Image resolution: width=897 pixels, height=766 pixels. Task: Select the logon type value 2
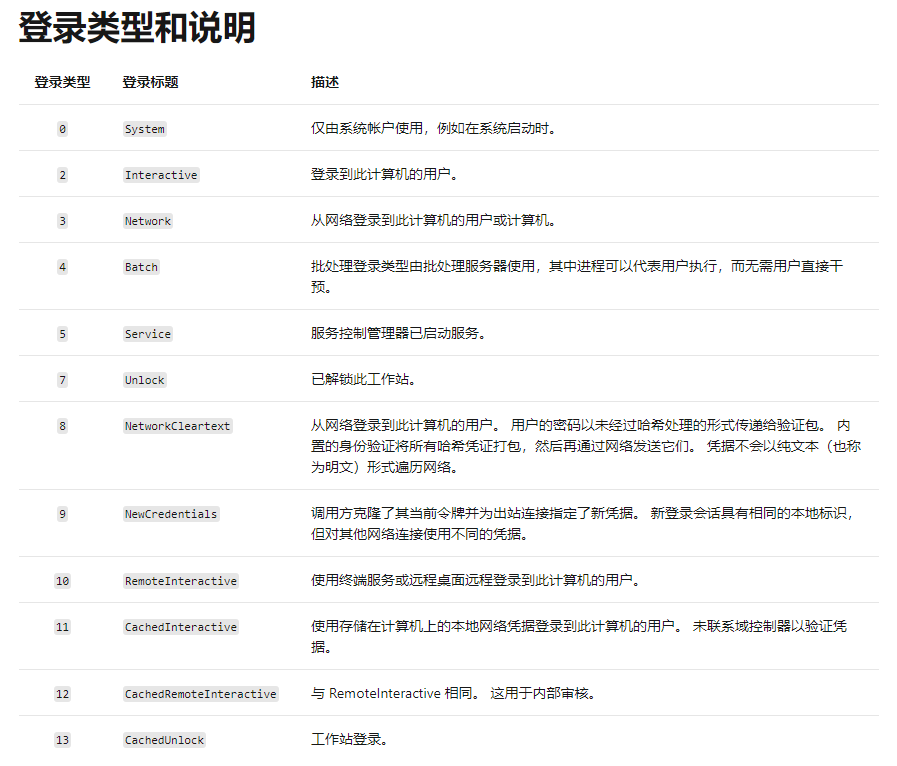pyautogui.click(x=62, y=175)
